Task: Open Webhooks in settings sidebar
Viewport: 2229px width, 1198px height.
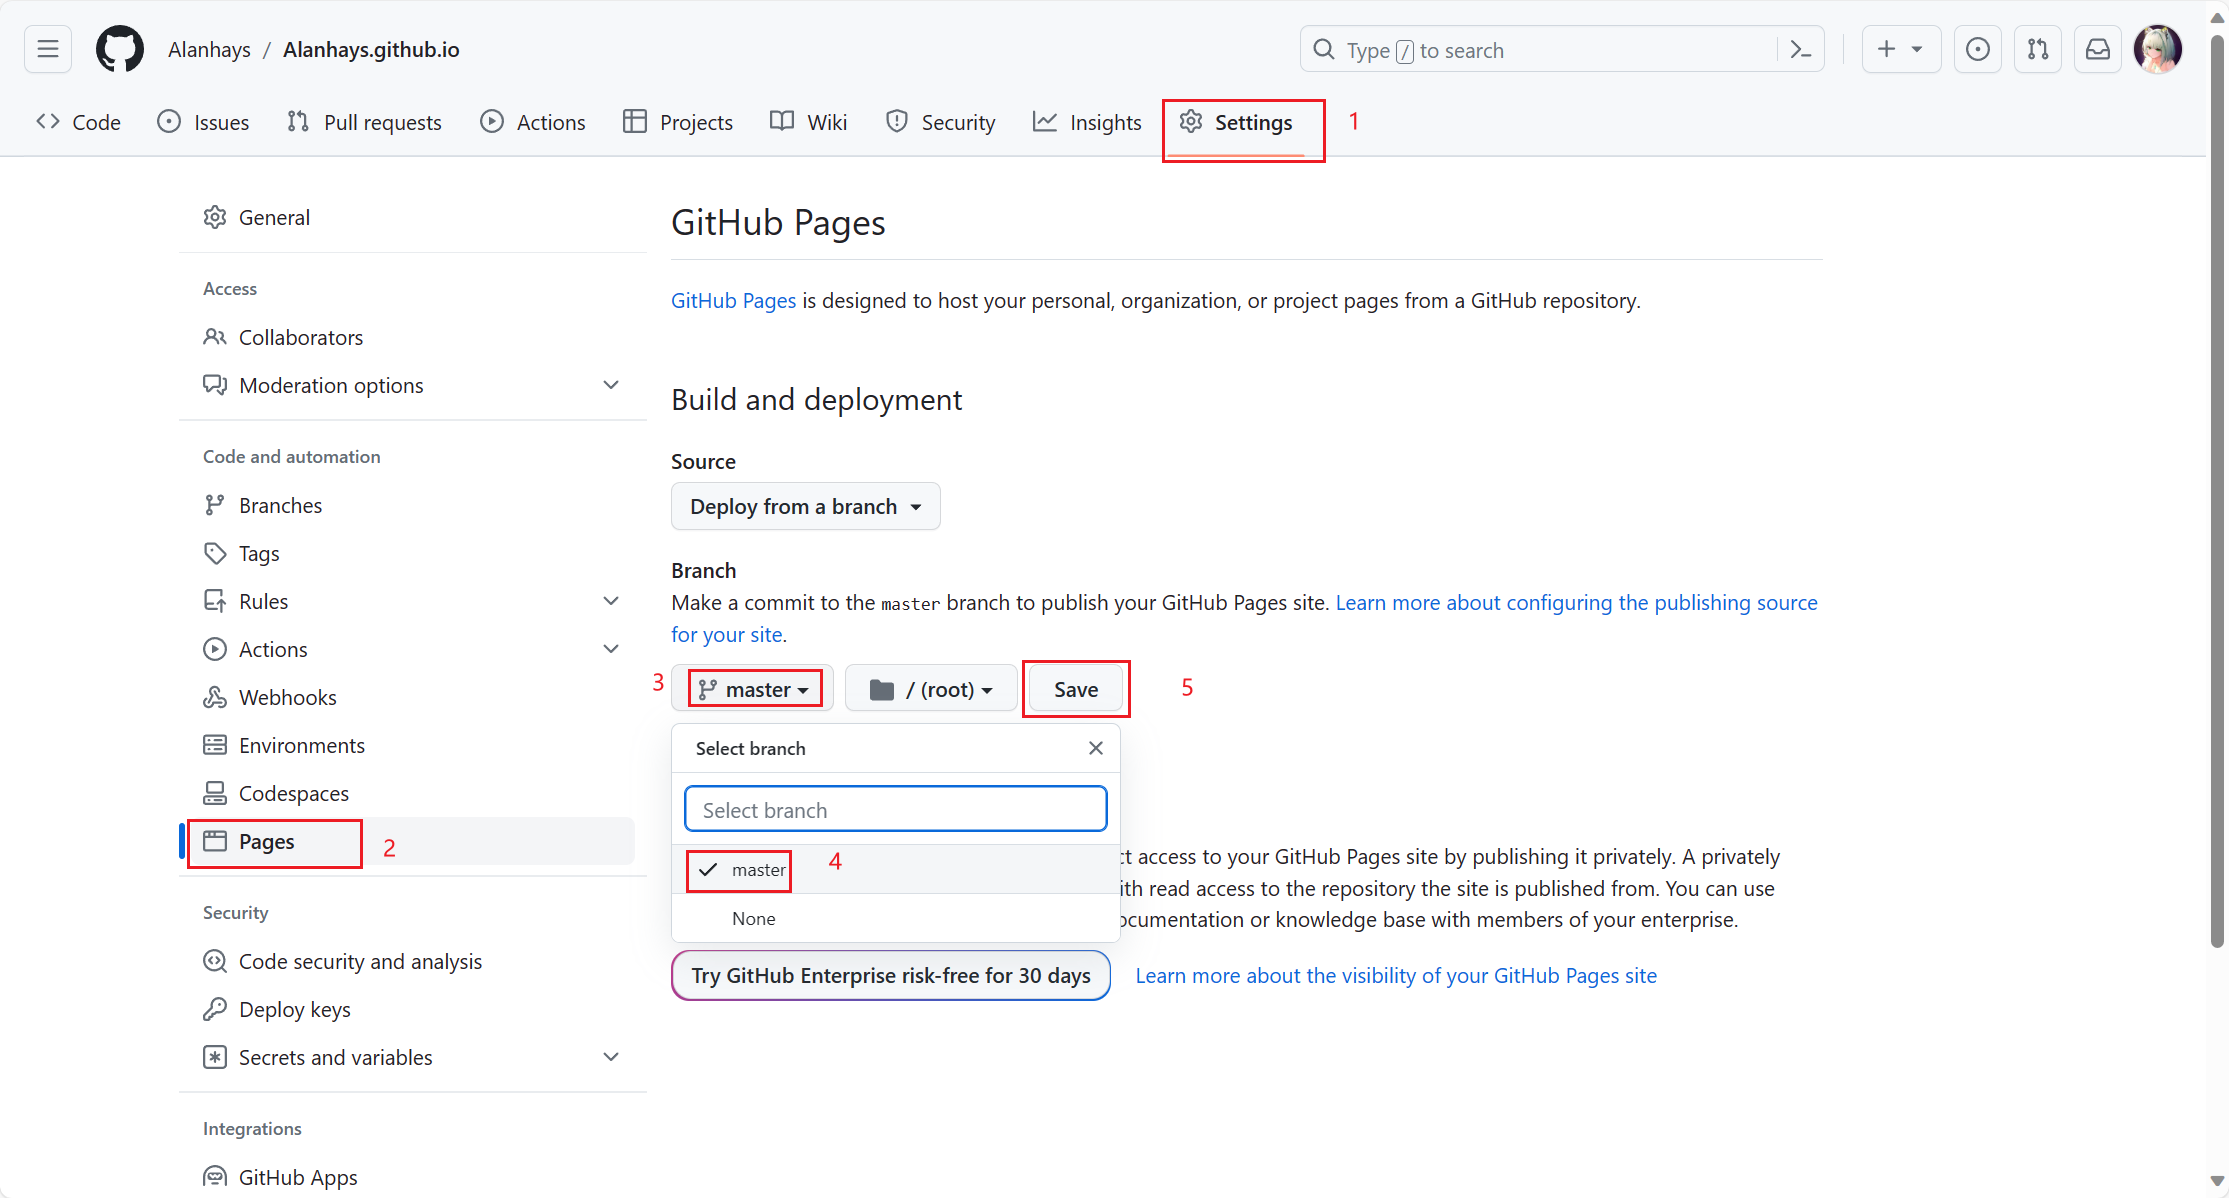Action: point(287,697)
